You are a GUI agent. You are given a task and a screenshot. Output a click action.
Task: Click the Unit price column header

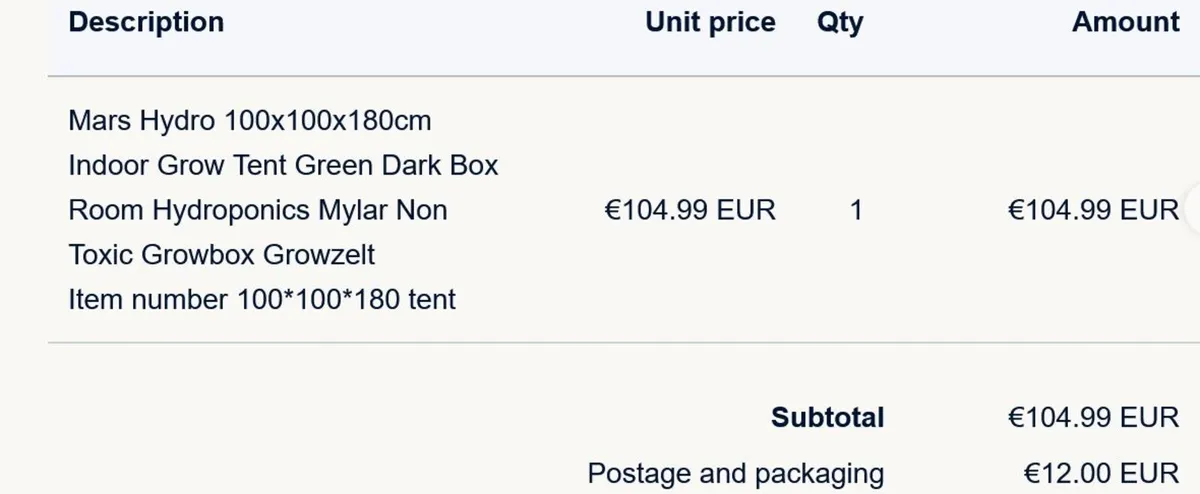coord(710,22)
